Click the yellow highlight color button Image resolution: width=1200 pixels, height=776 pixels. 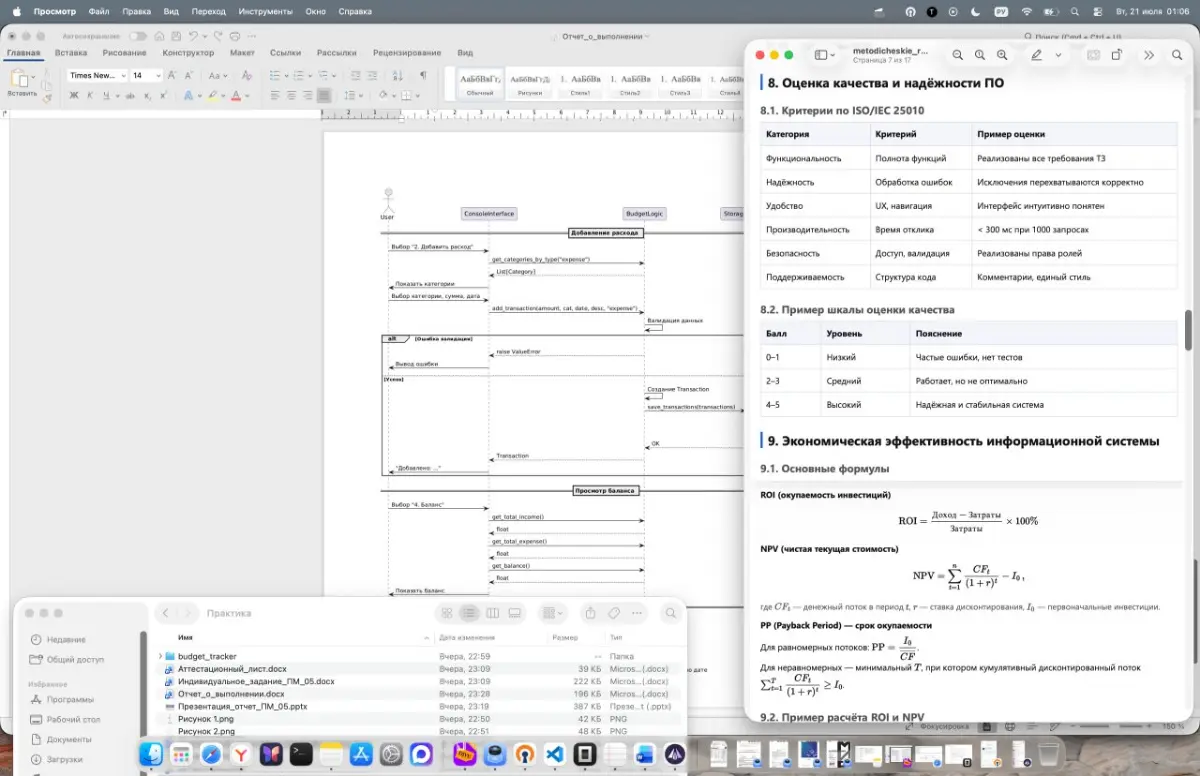(212, 96)
